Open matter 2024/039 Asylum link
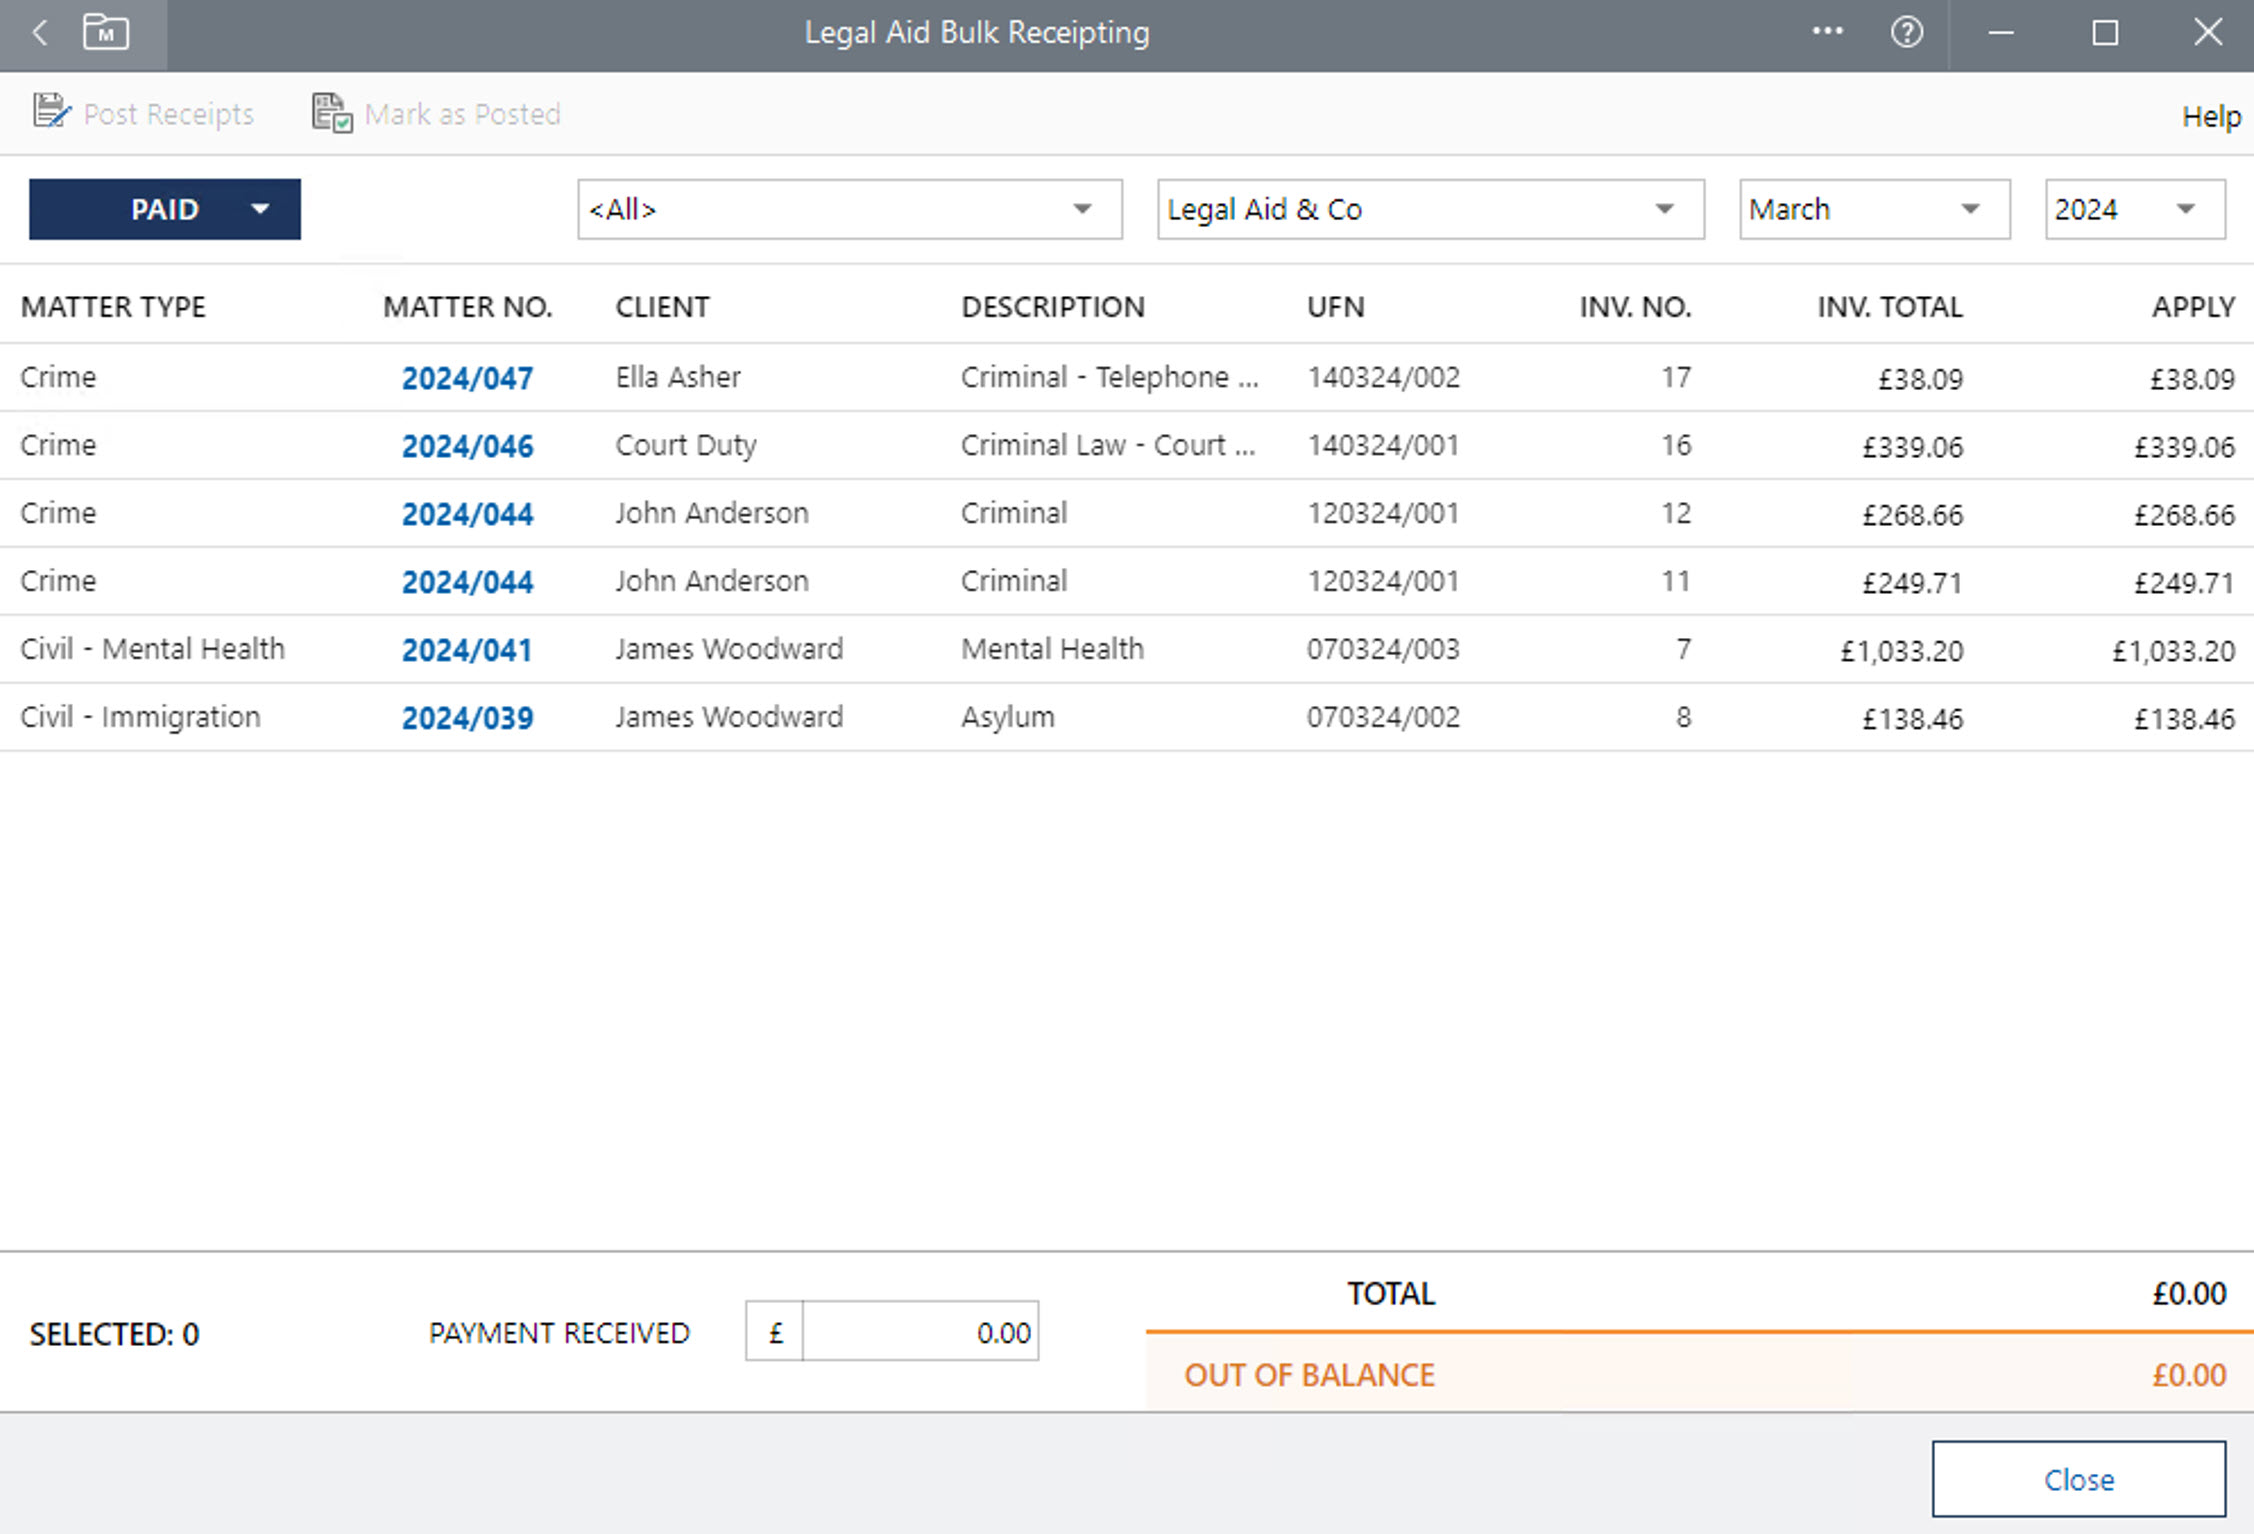Image resolution: width=2254 pixels, height=1534 pixels. pyautogui.click(x=467, y=718)
